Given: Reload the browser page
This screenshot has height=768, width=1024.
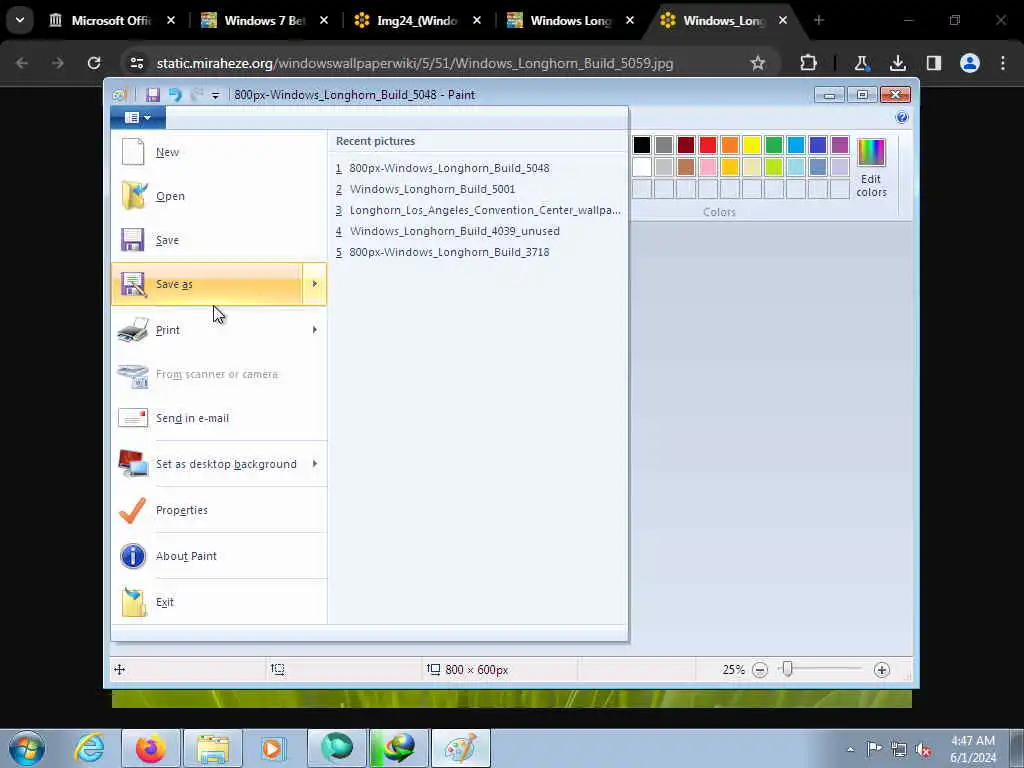Looking at the screenshot, I should [x=94, y=63].
